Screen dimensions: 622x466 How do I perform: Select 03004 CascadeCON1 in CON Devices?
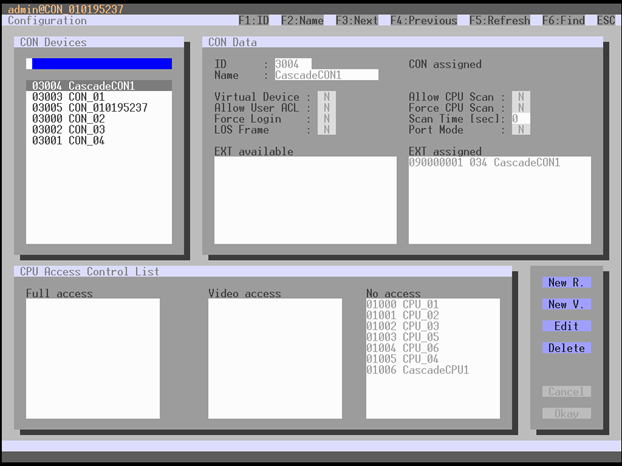click(99, 85)
